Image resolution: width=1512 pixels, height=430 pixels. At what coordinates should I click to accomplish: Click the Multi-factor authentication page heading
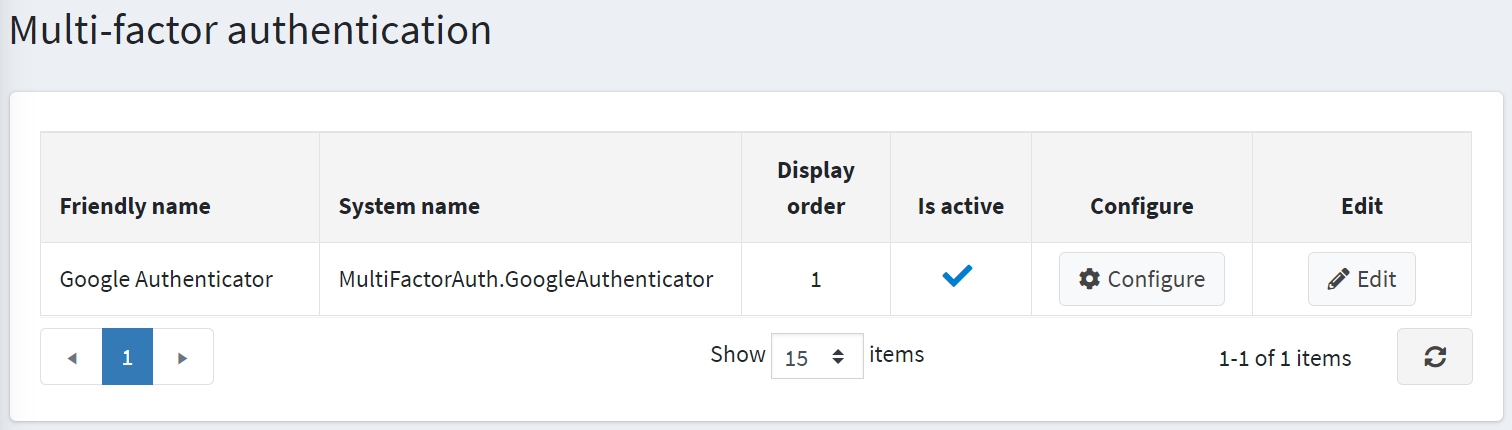tap(250, 30)
